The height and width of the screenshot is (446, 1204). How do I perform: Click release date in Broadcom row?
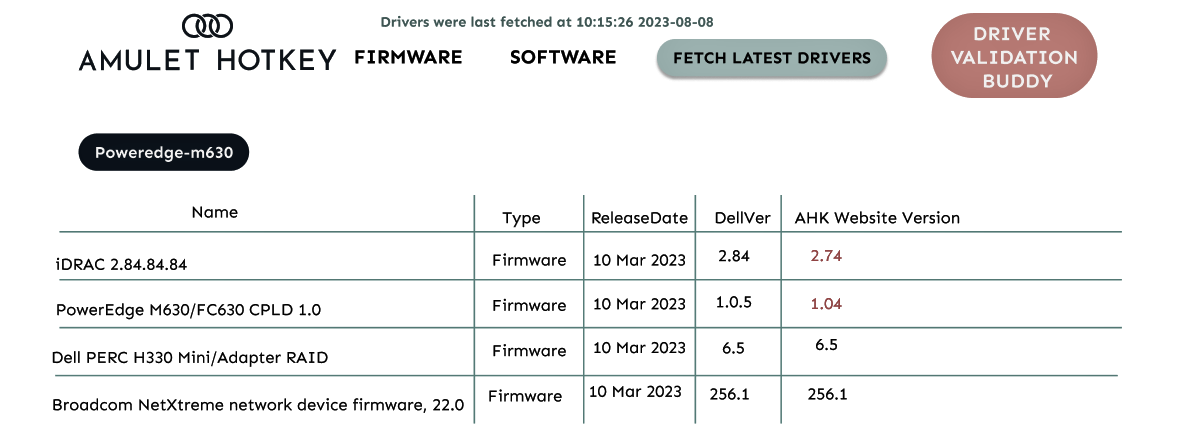click(636, 391)
